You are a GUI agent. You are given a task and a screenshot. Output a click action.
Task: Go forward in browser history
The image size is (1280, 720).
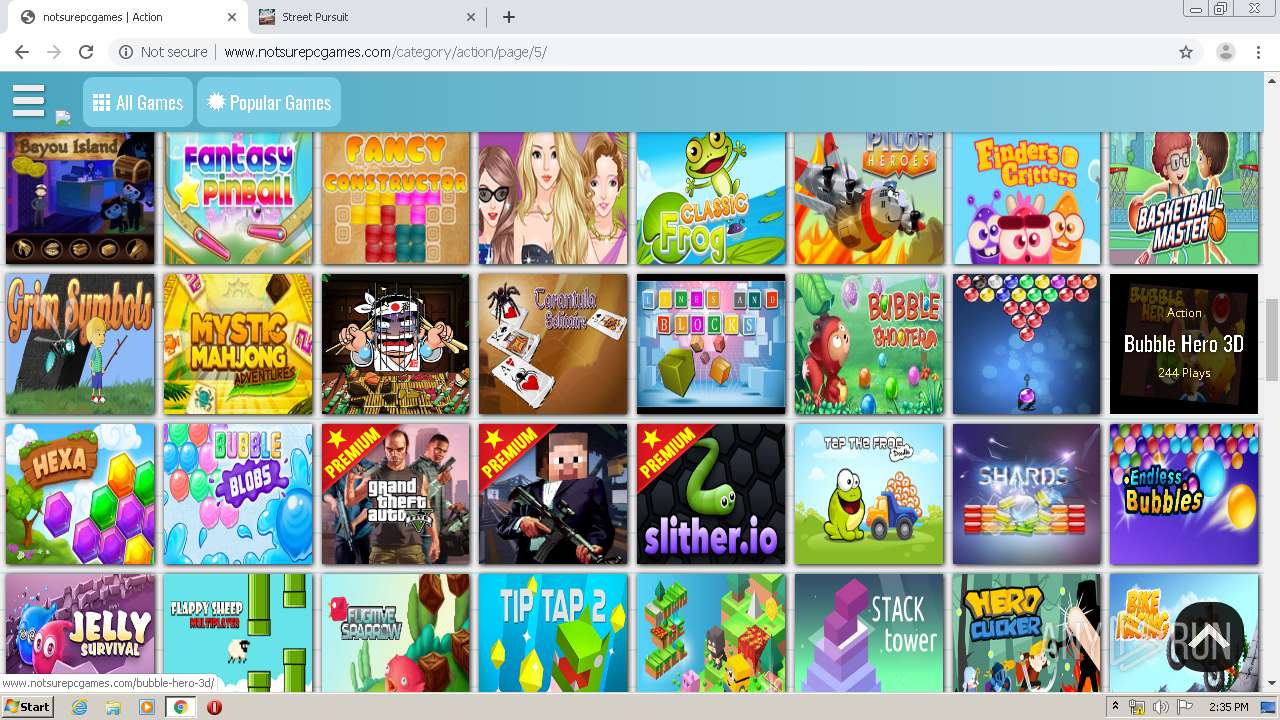(54, 52)
